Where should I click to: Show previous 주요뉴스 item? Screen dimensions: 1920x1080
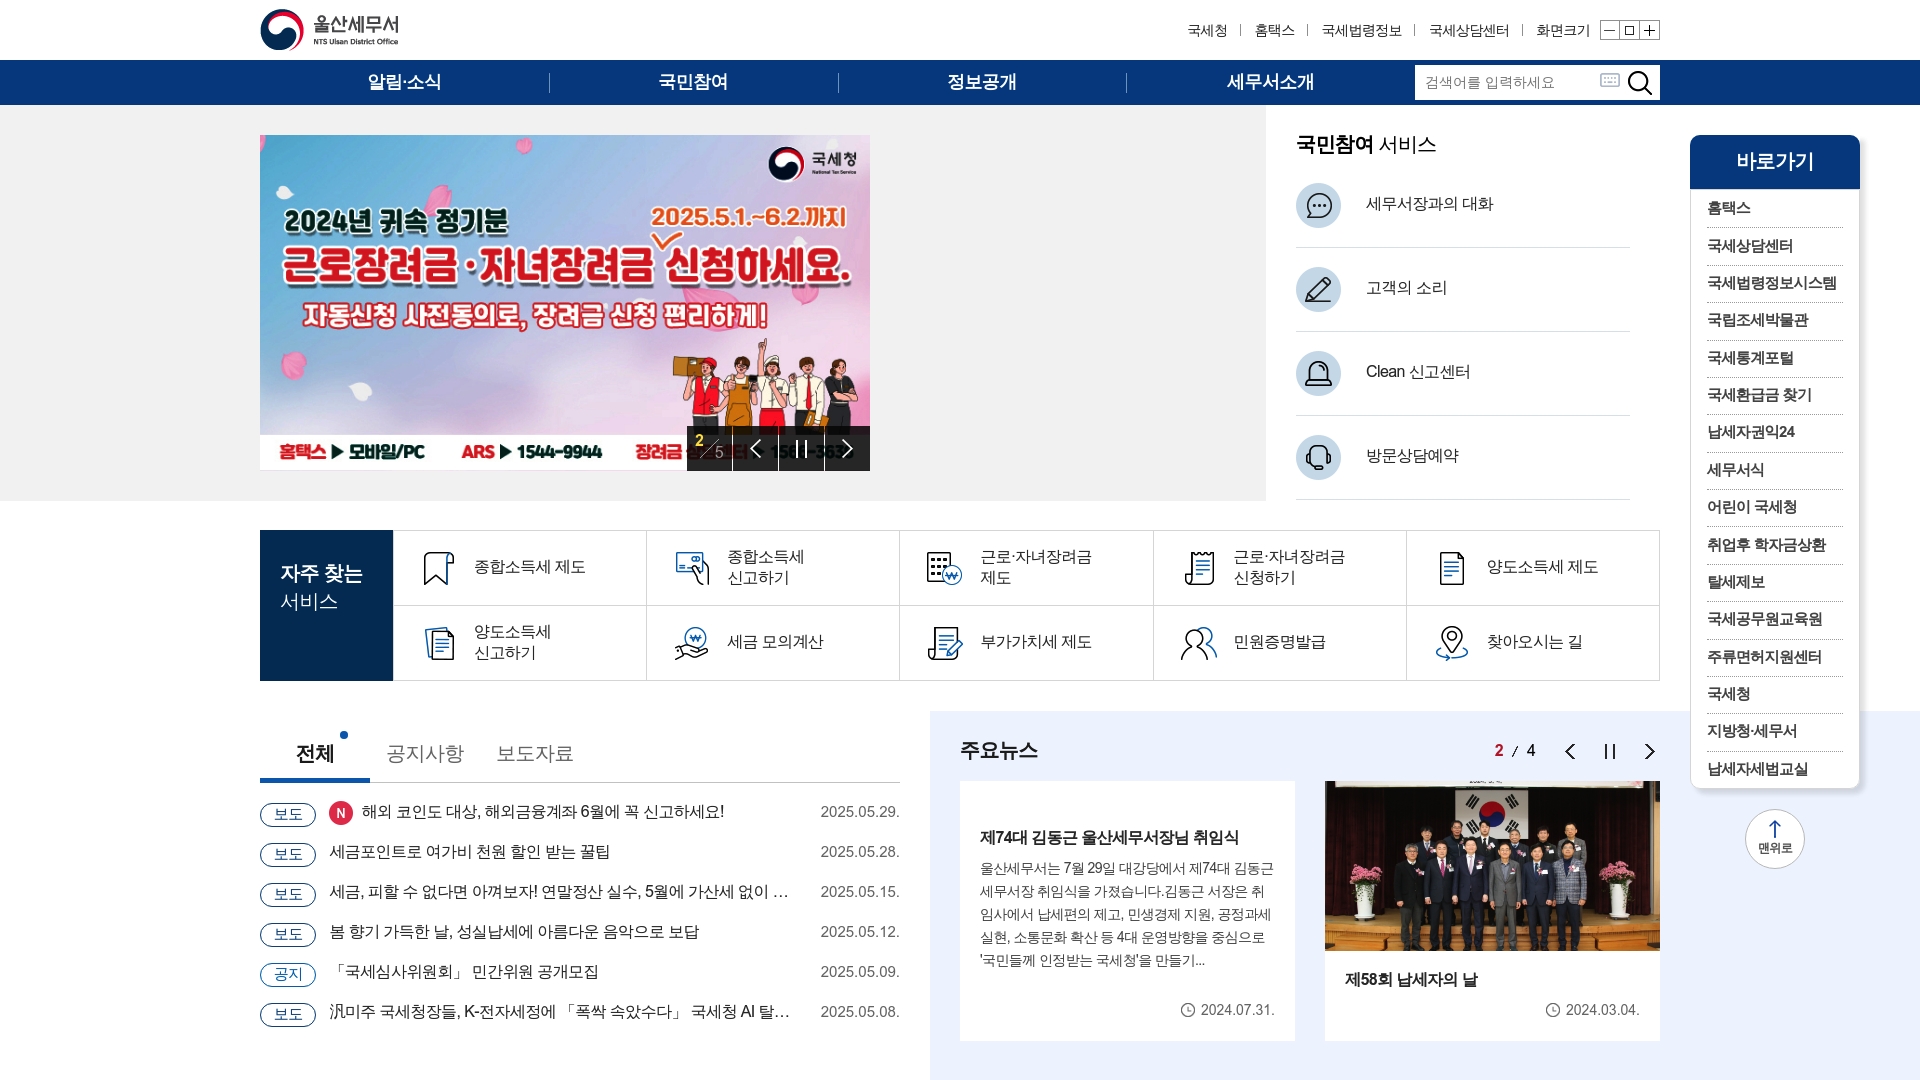point(1570,751)
